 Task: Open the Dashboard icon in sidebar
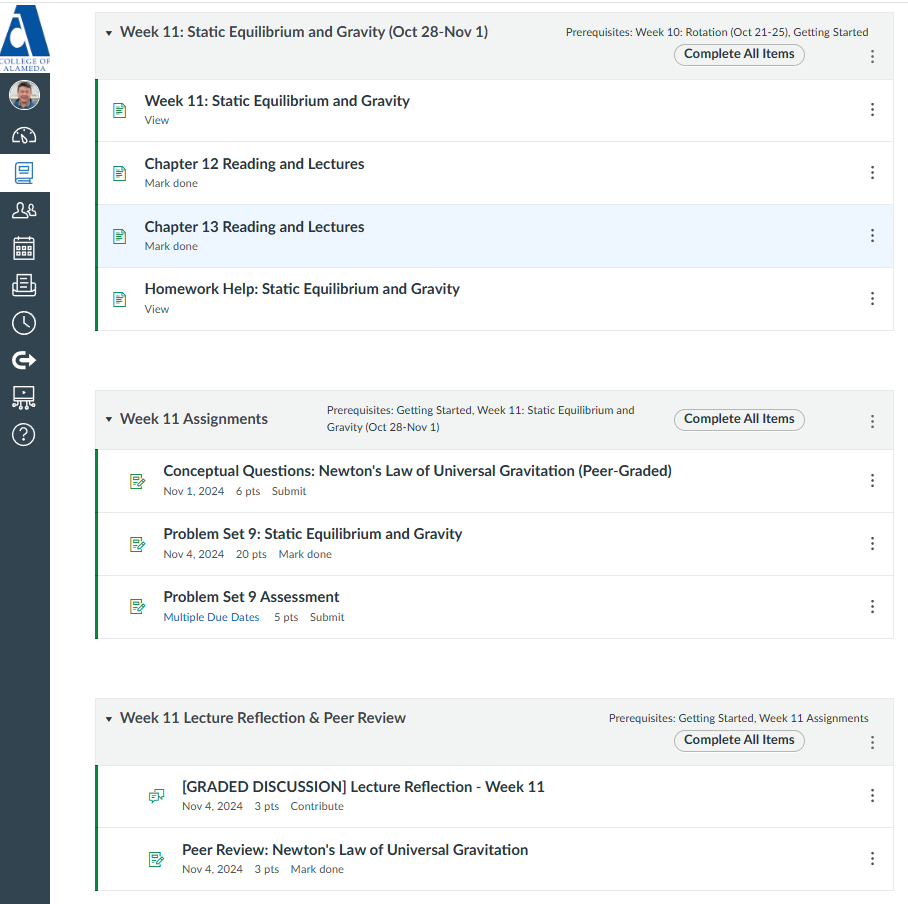(x=24, y=136)
